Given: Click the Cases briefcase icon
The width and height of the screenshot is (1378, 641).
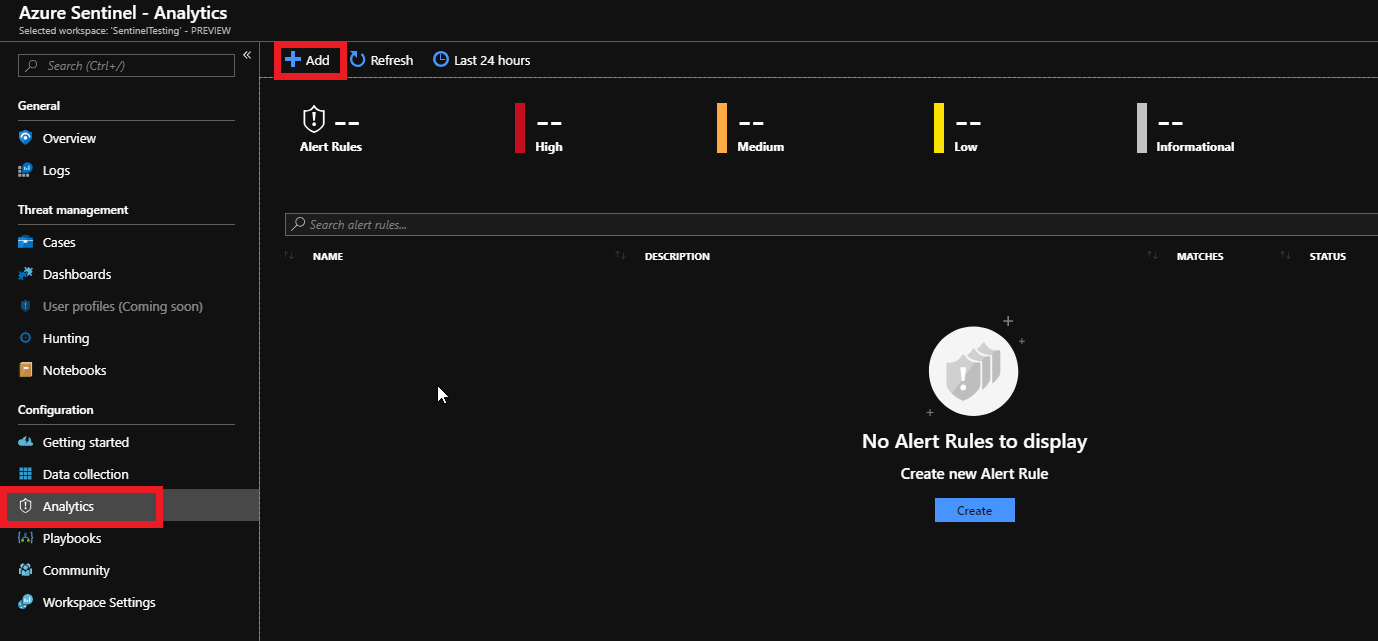Looking at the screenshot, I should pos(26,242).
